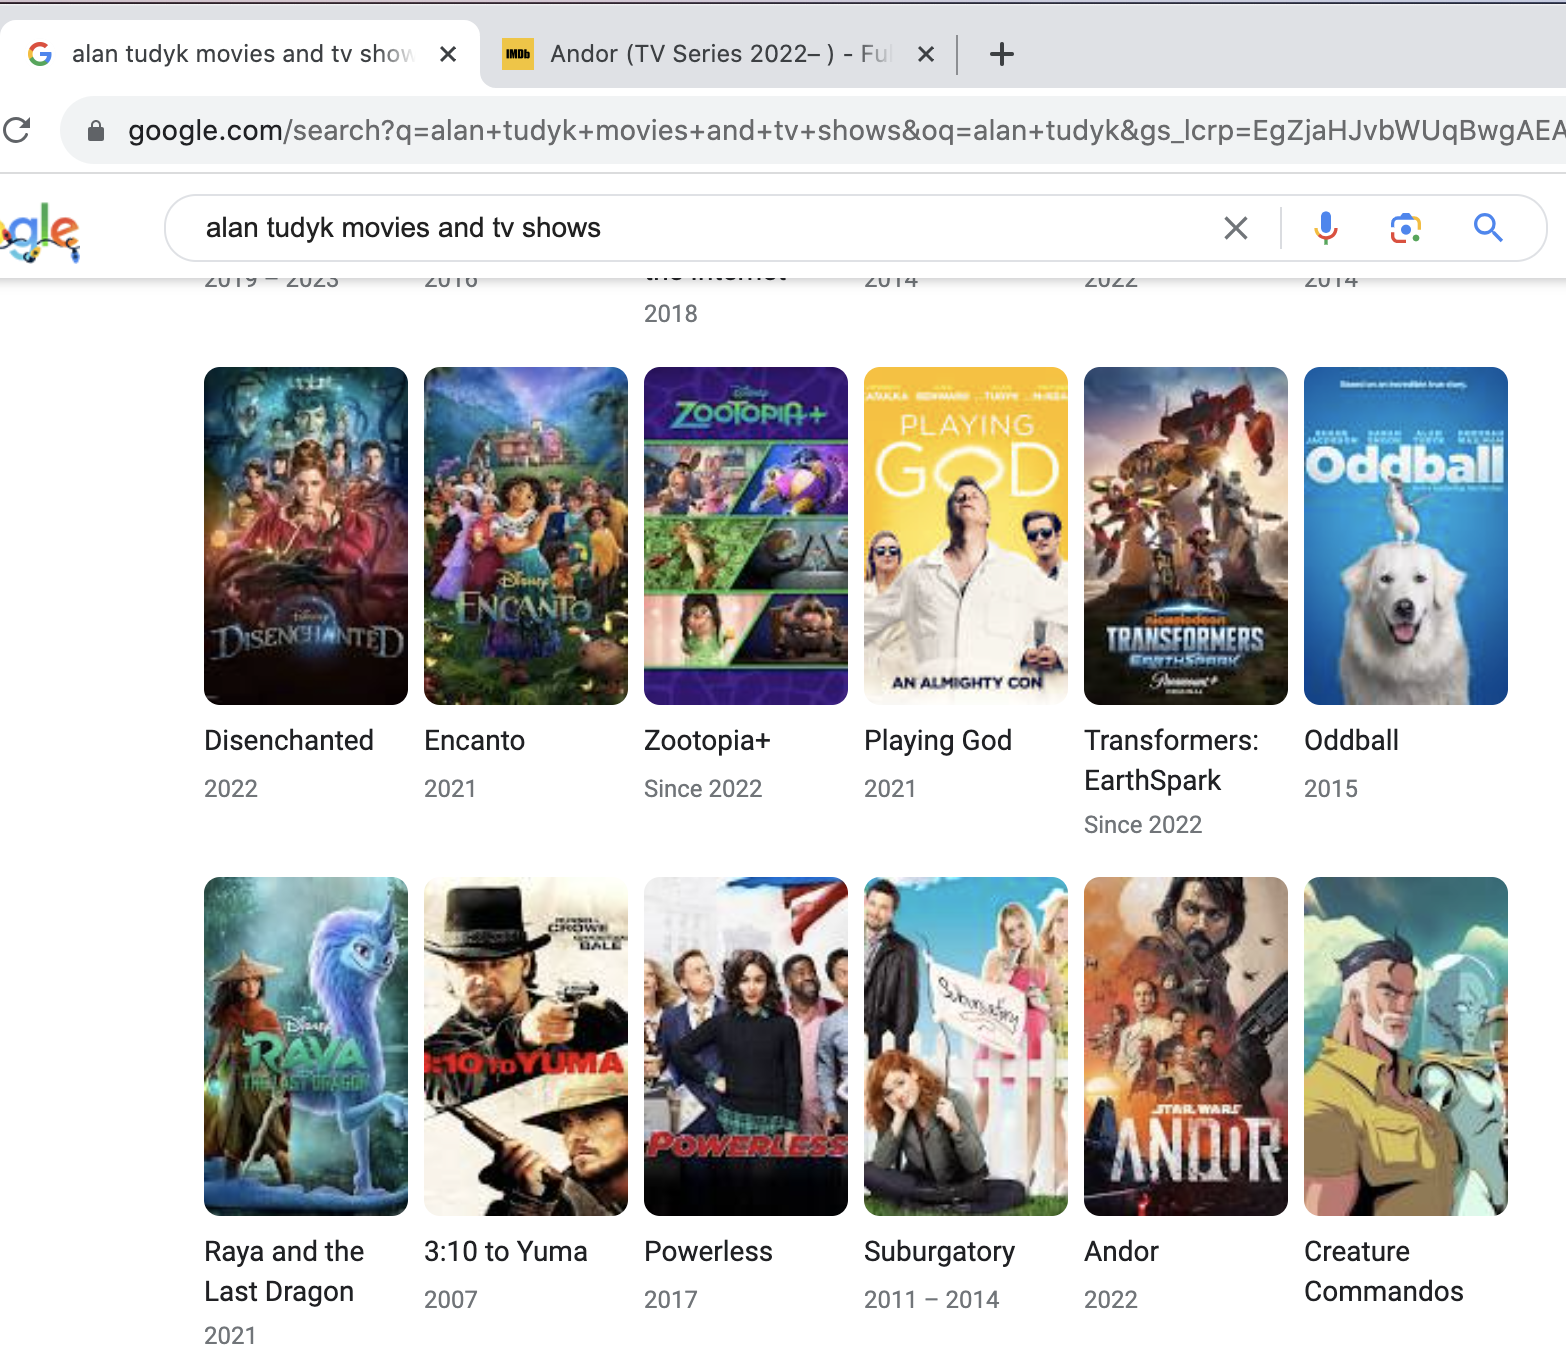The width and height of the screenshot is (1566, 1364).
Task: Click the Disenchanted title link
Action: [289, 740]
